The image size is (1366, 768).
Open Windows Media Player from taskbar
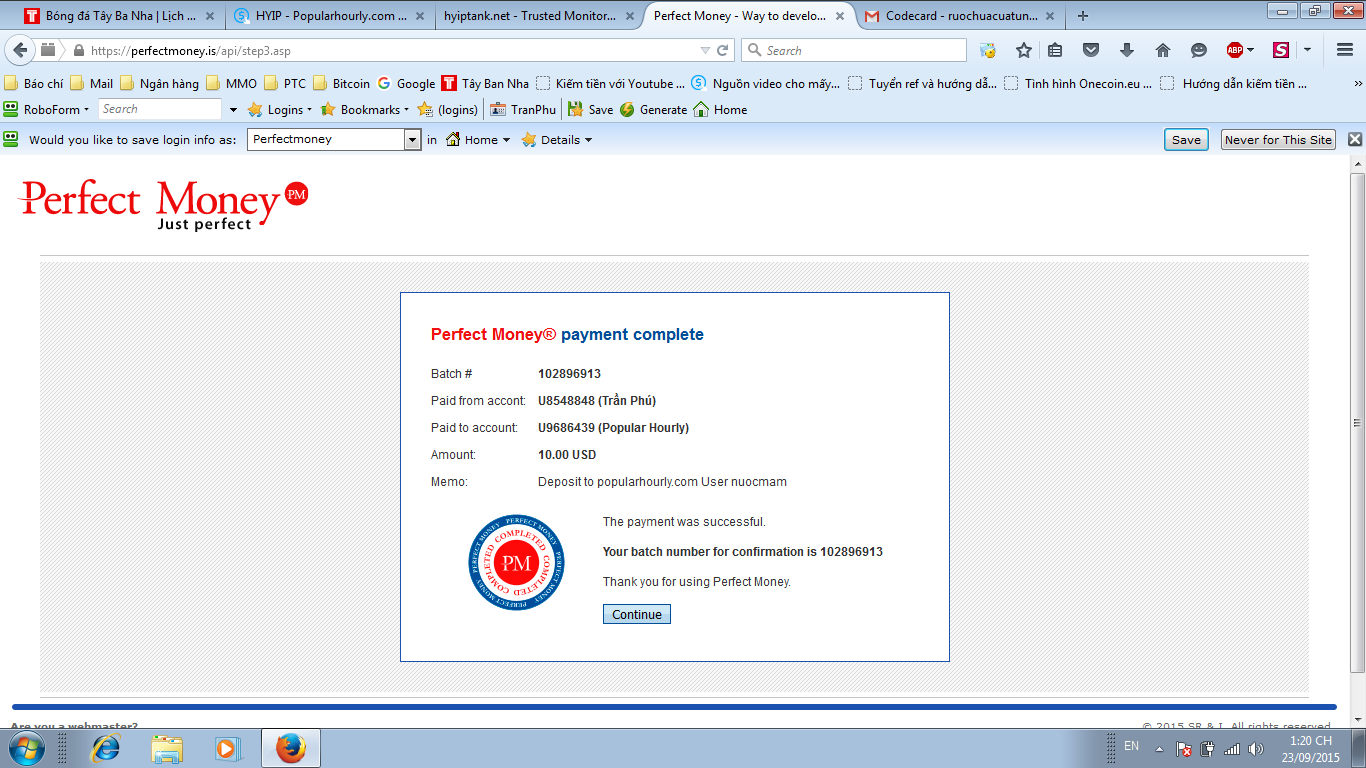coord(228,747)
